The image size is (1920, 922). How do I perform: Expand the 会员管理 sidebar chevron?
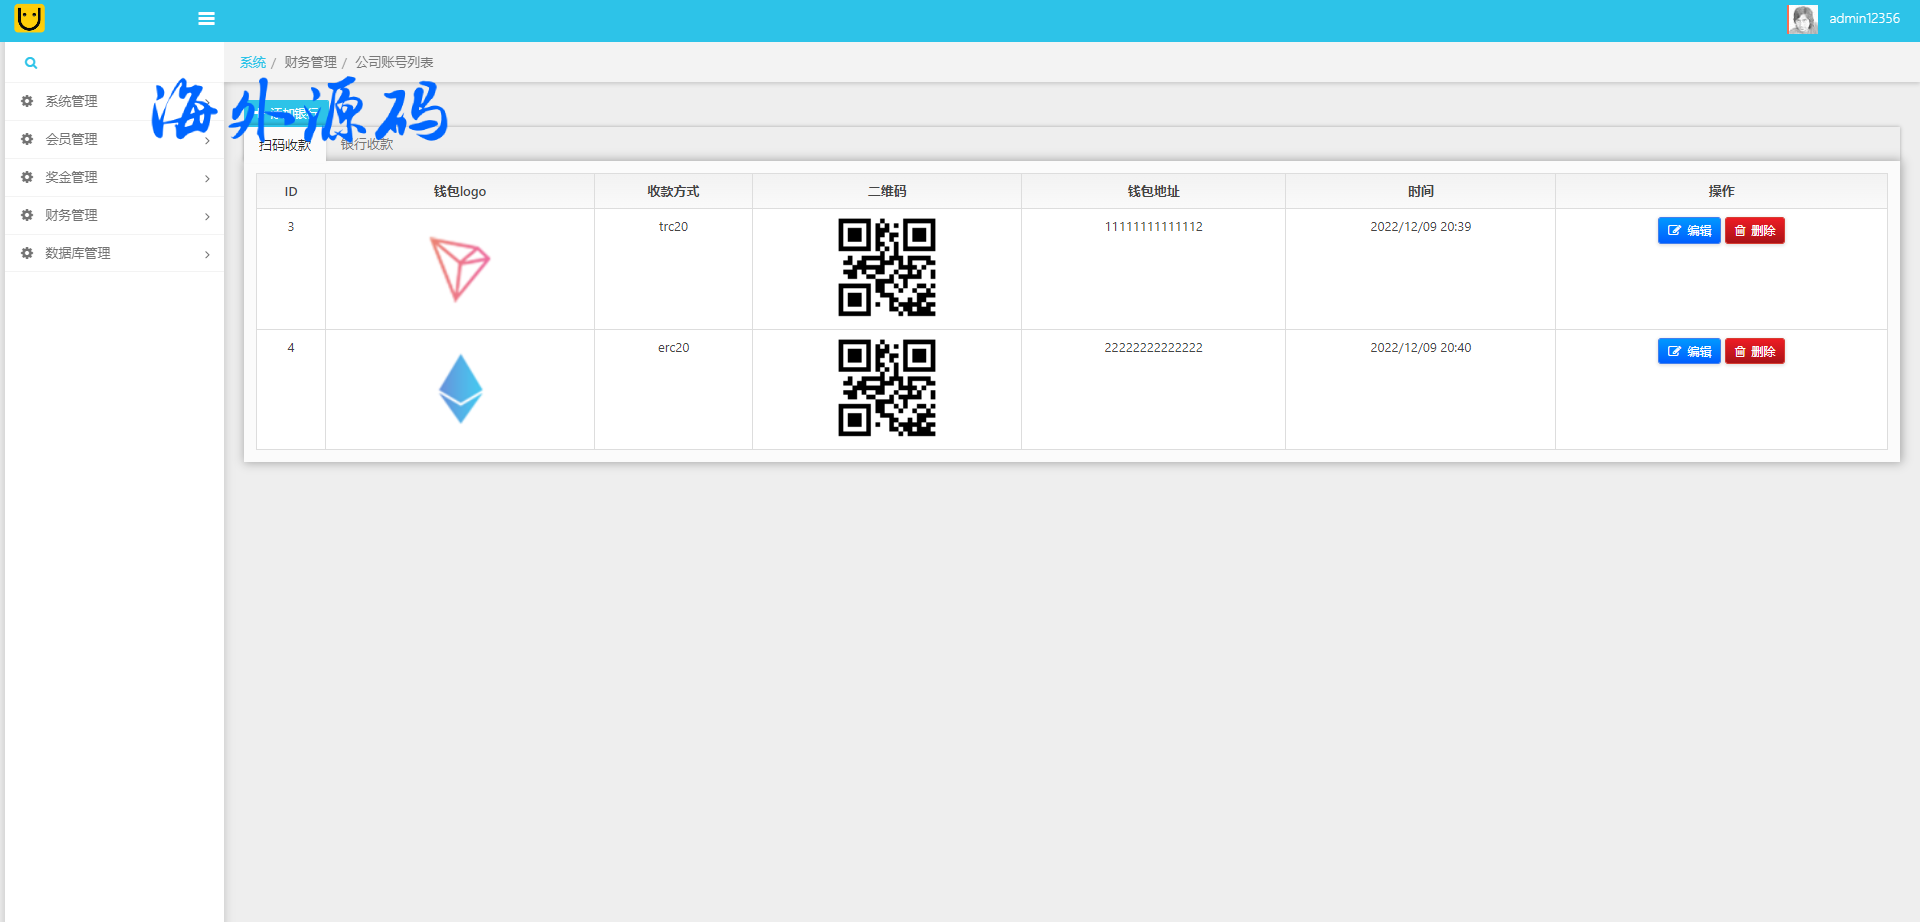click(x=207, y=141)
